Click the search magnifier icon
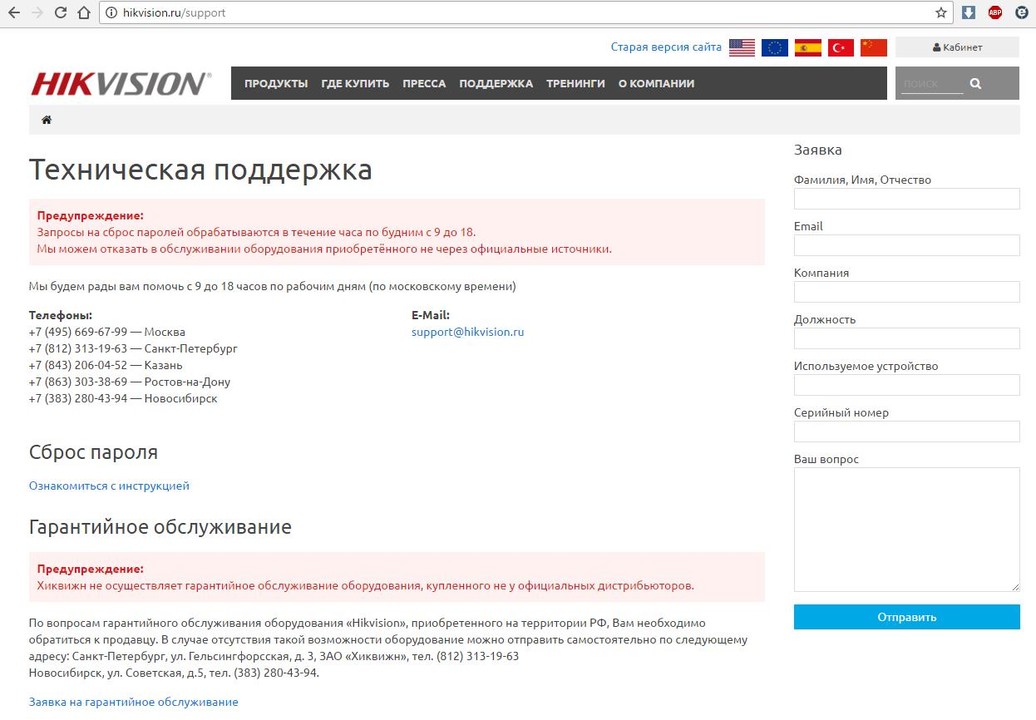This screenshot has width=1036, height=720. pyautogui.click(x=975, y=83)
